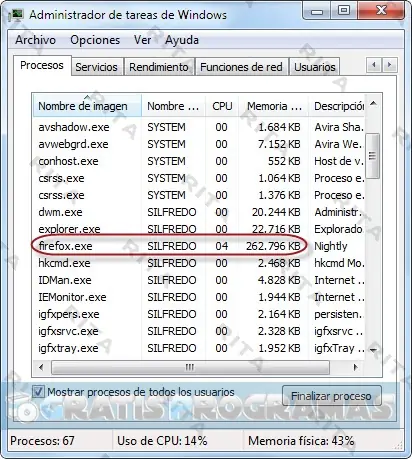
Task: Sort by Descripción column header
Action: [x=337, y=106]
